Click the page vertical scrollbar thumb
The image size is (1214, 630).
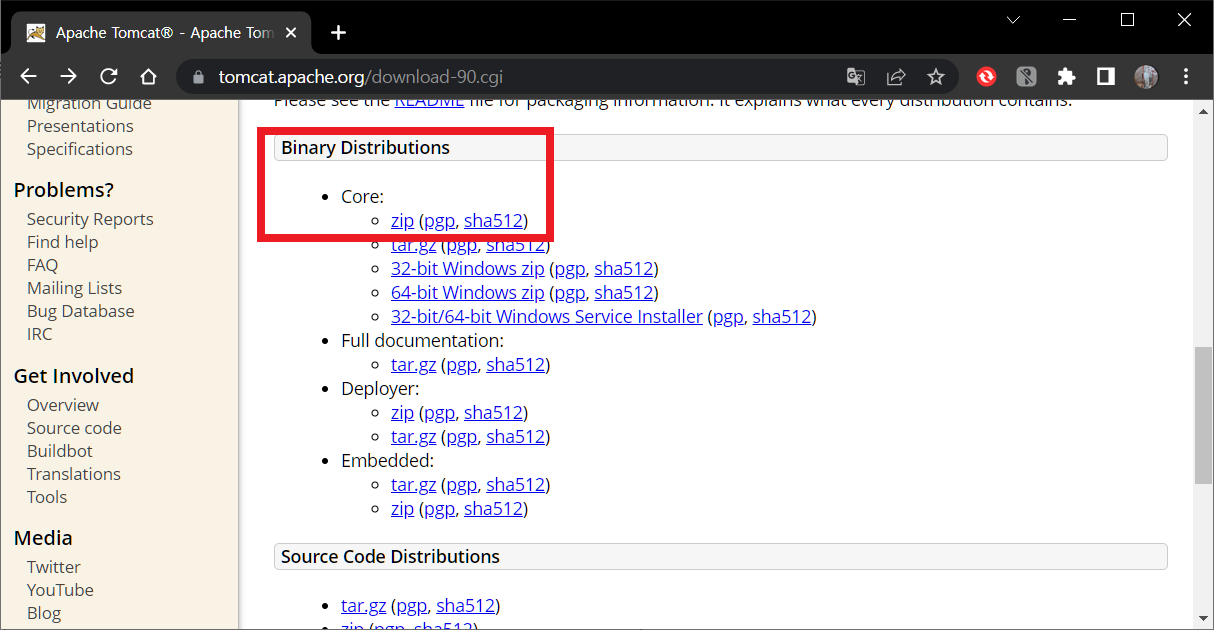click(1203, 414)
